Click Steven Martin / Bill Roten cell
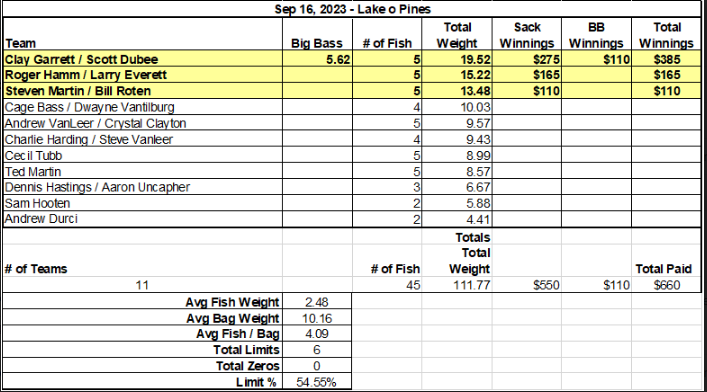707x392 pixels. 142,91
